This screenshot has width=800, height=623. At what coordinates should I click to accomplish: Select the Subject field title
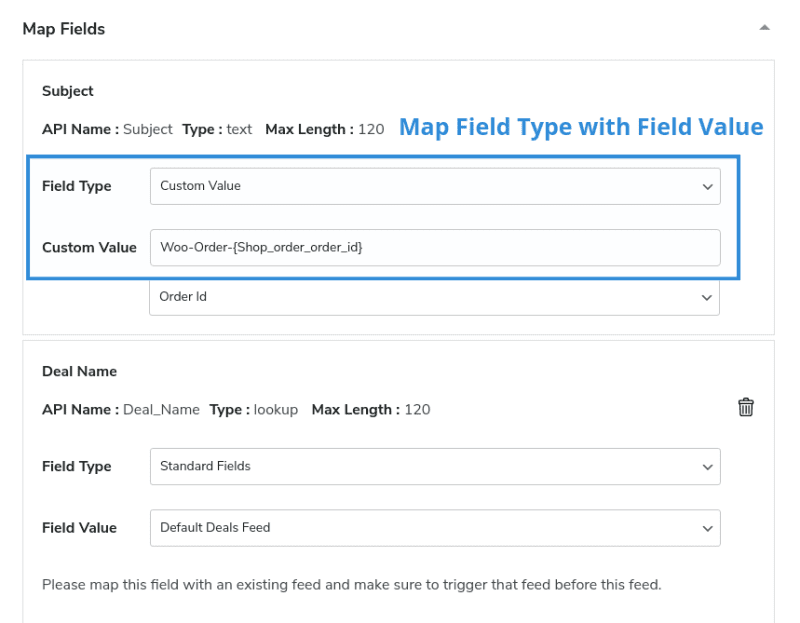pos(68,91)
